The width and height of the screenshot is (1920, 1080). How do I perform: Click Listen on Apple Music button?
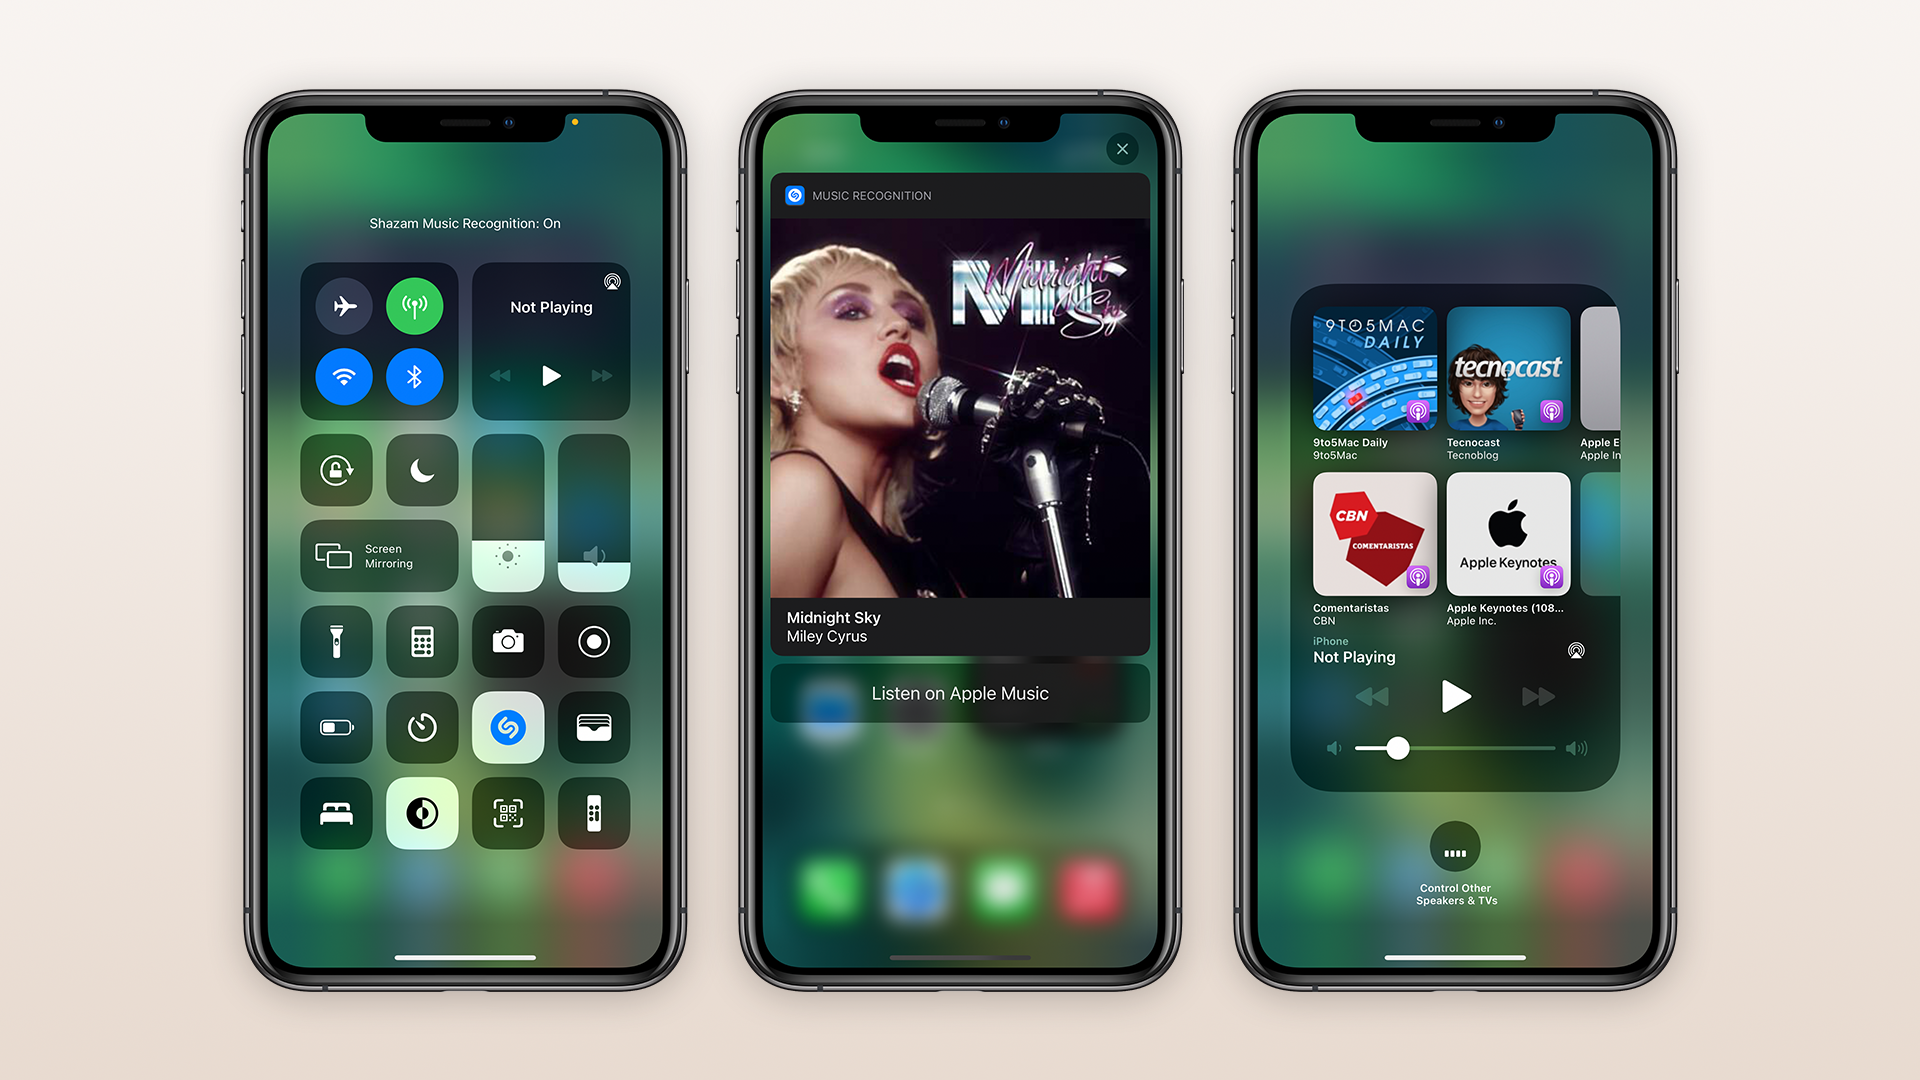tap(960, 692)
